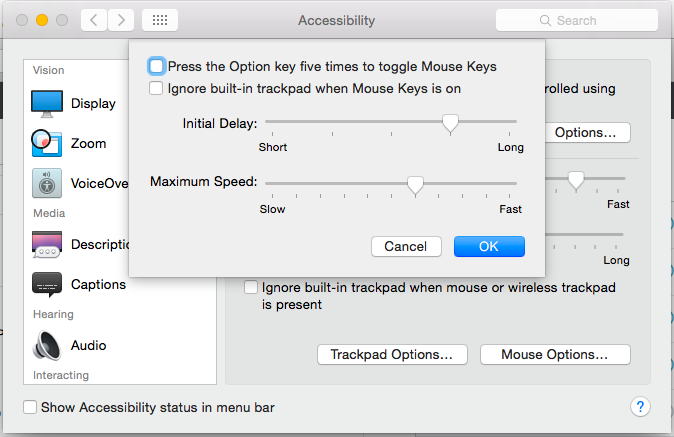
Task: Open the VoiceOver icon in sidebar
Action: 47,184
